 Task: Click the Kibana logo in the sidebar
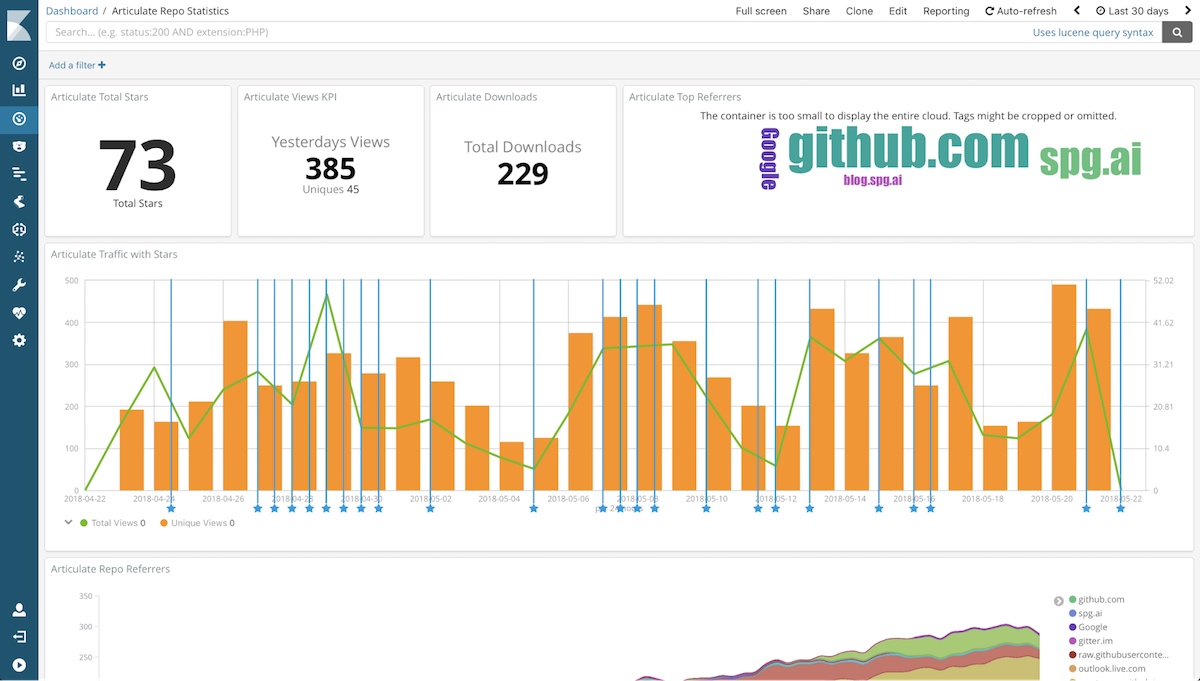[19, 24]
